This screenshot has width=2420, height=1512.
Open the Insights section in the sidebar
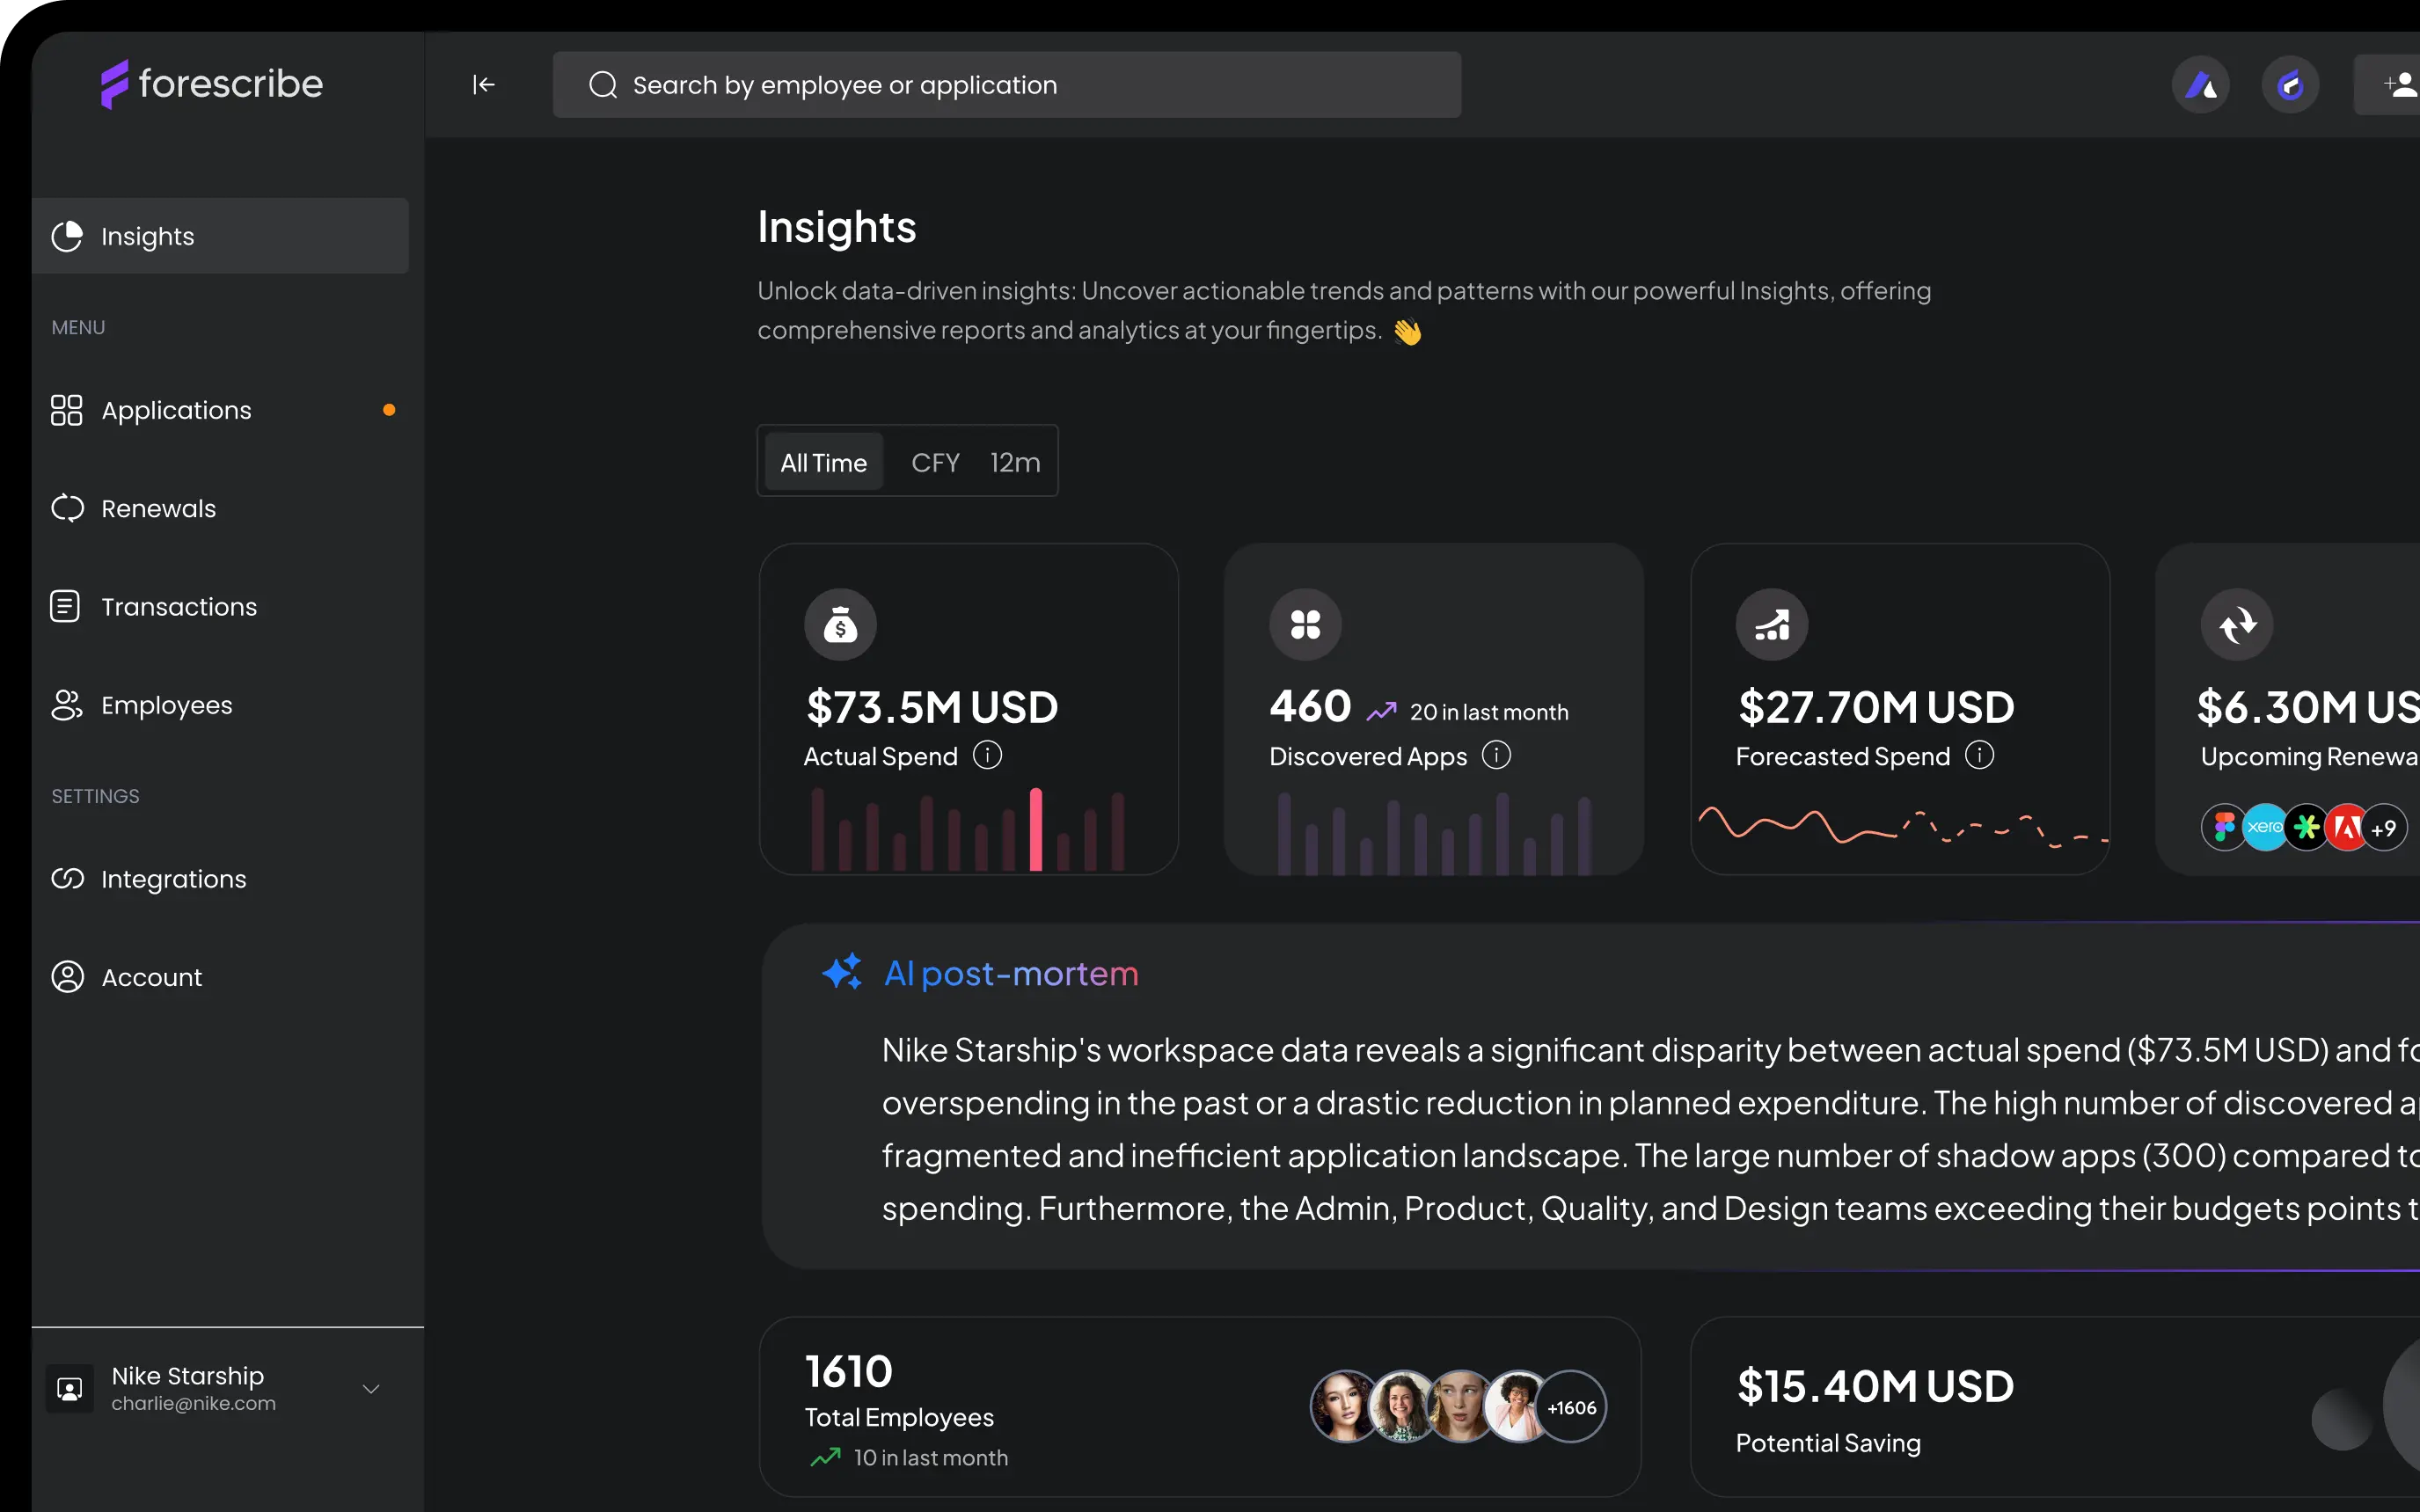tap(147, 236)
